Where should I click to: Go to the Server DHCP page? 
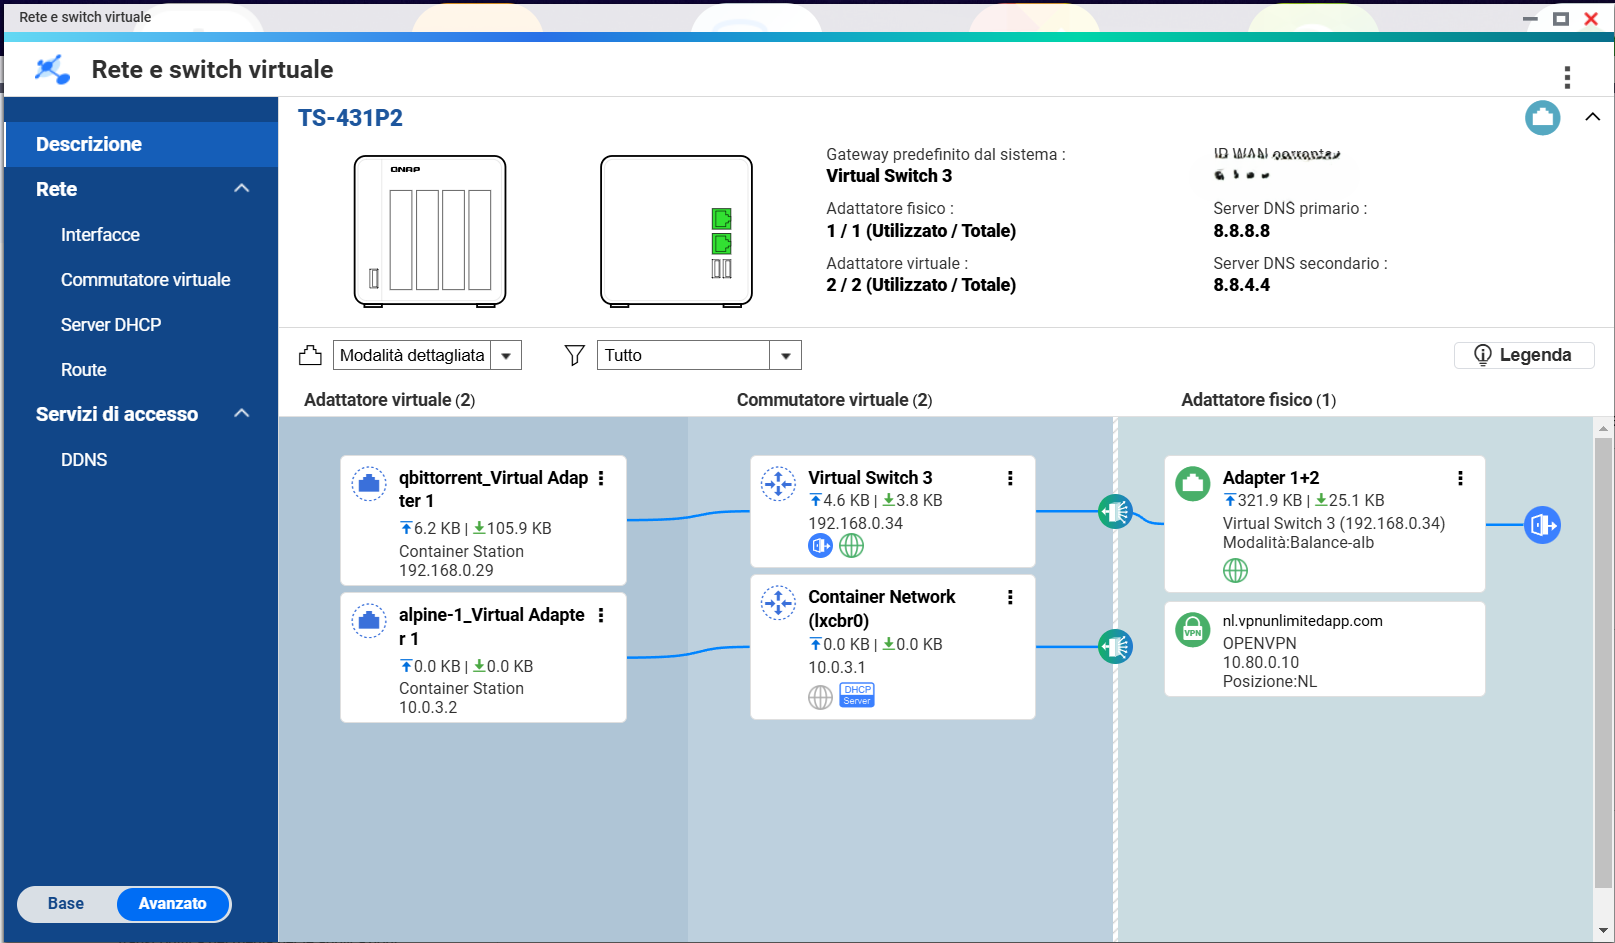tap(110, 325)
